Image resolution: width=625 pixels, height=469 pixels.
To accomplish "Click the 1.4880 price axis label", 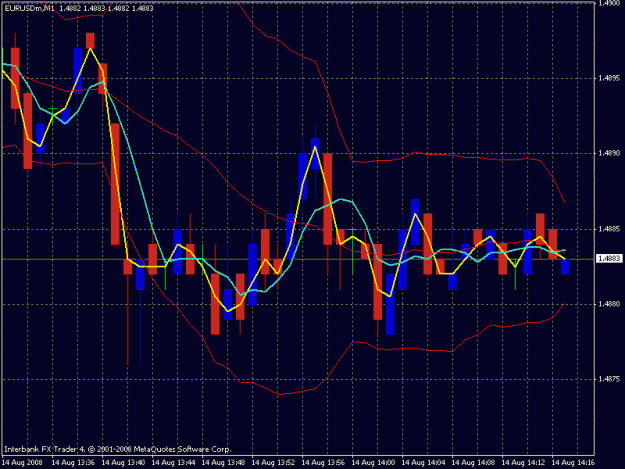I will (609, 304).
